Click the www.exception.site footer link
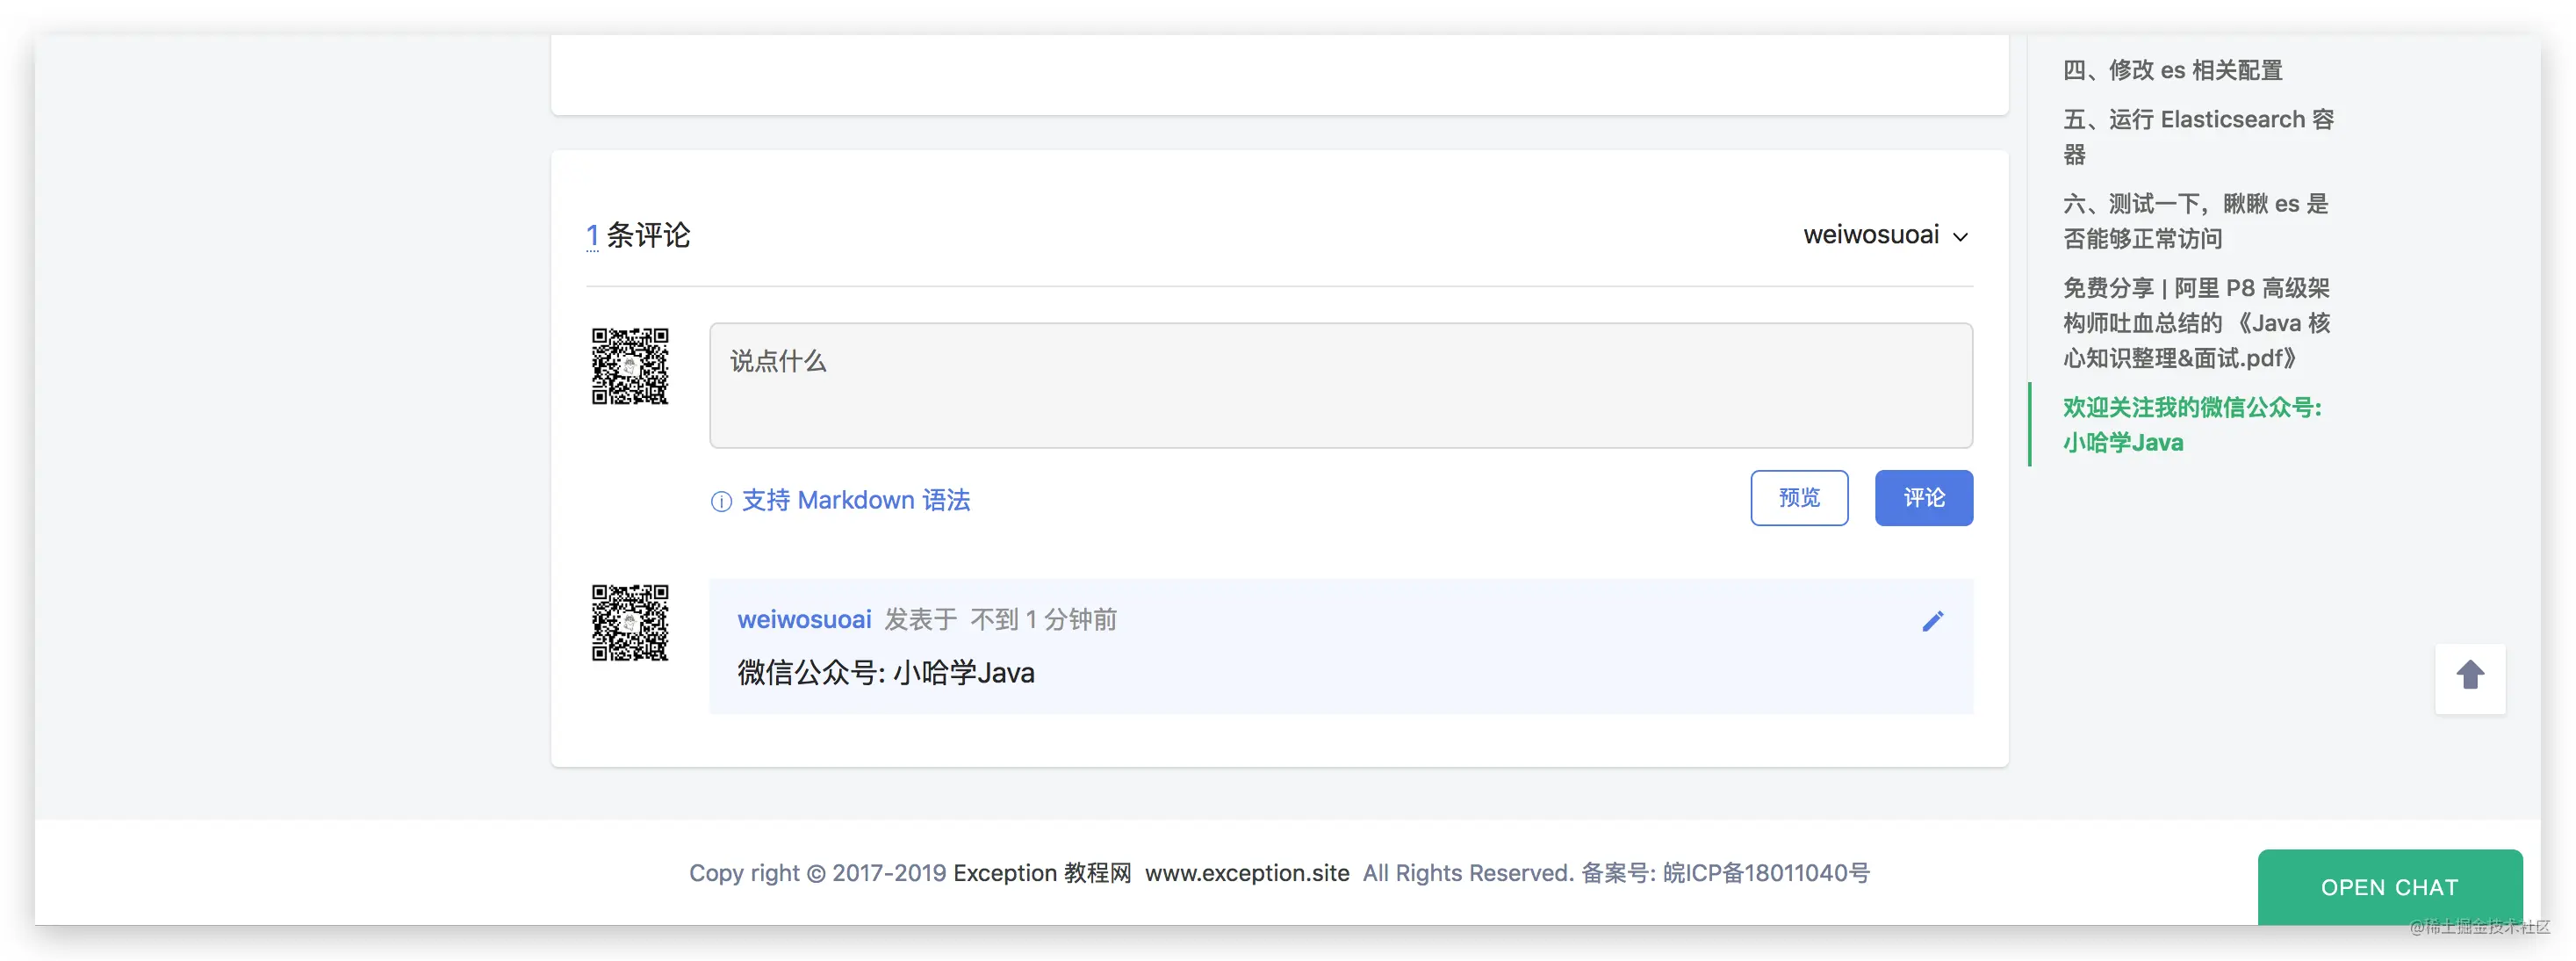Viewport: 2576px width, 961px height. [x=1247, y=873]
